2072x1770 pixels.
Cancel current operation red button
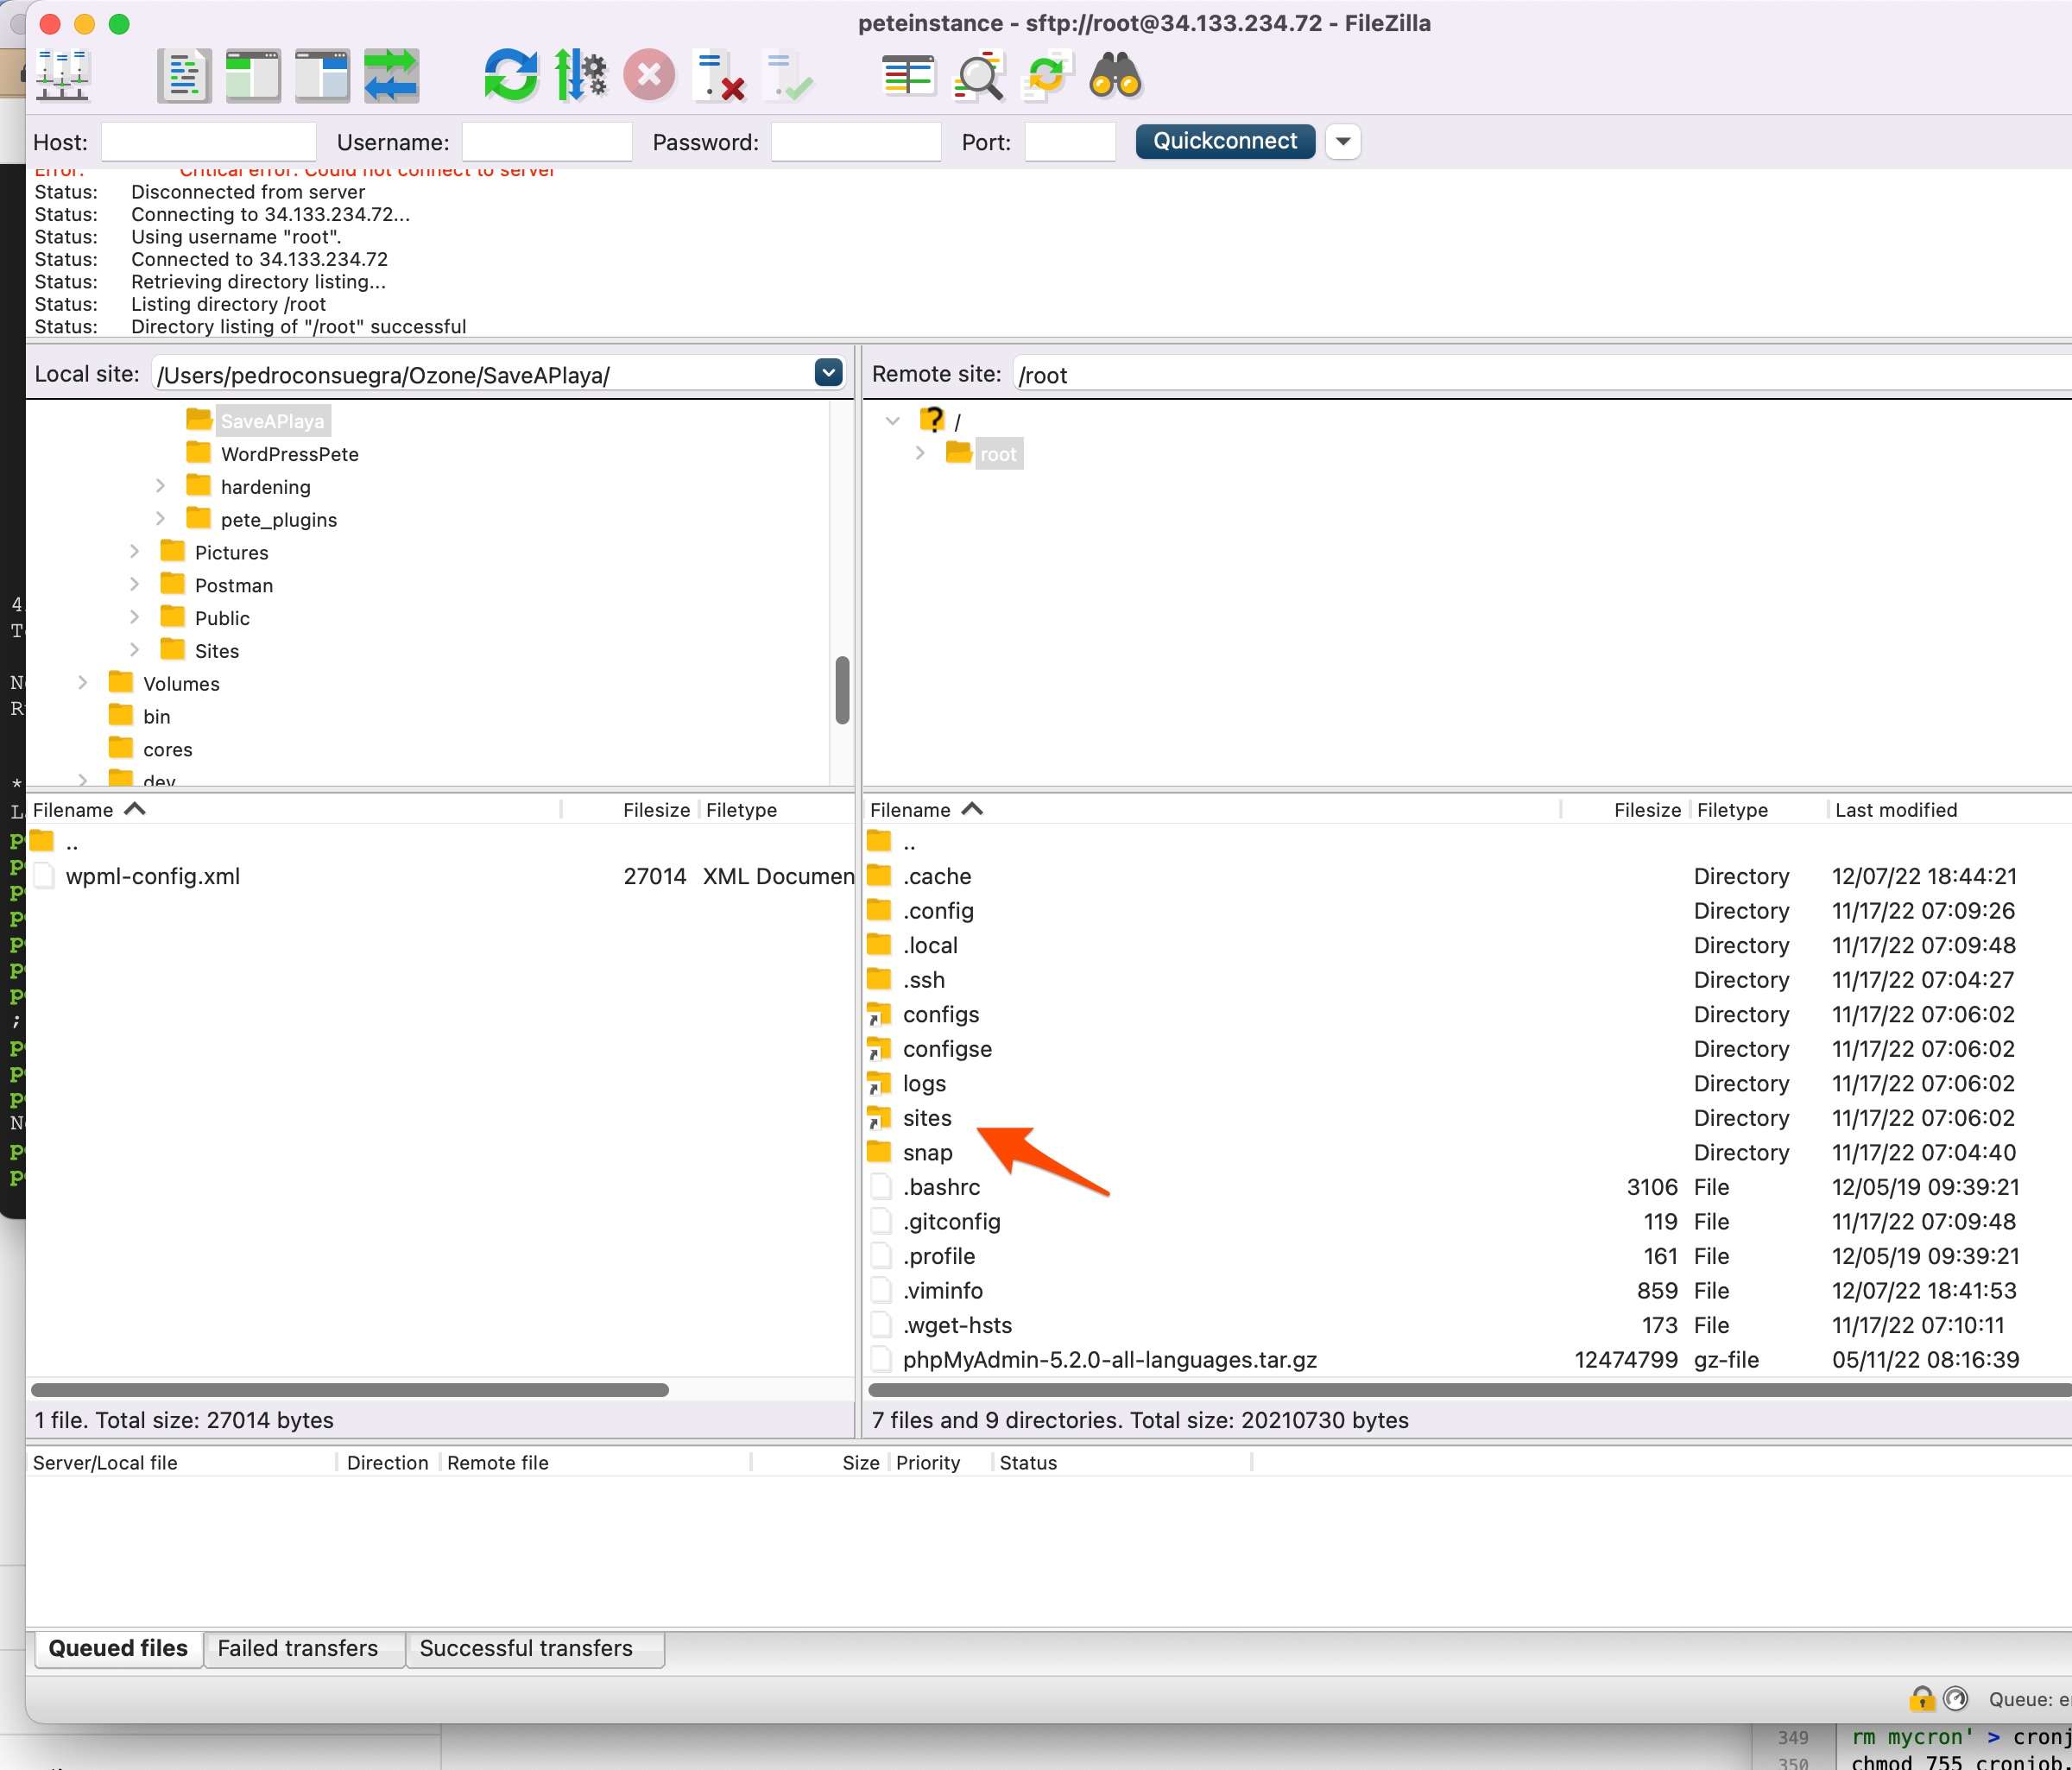[x=649, y=76]
